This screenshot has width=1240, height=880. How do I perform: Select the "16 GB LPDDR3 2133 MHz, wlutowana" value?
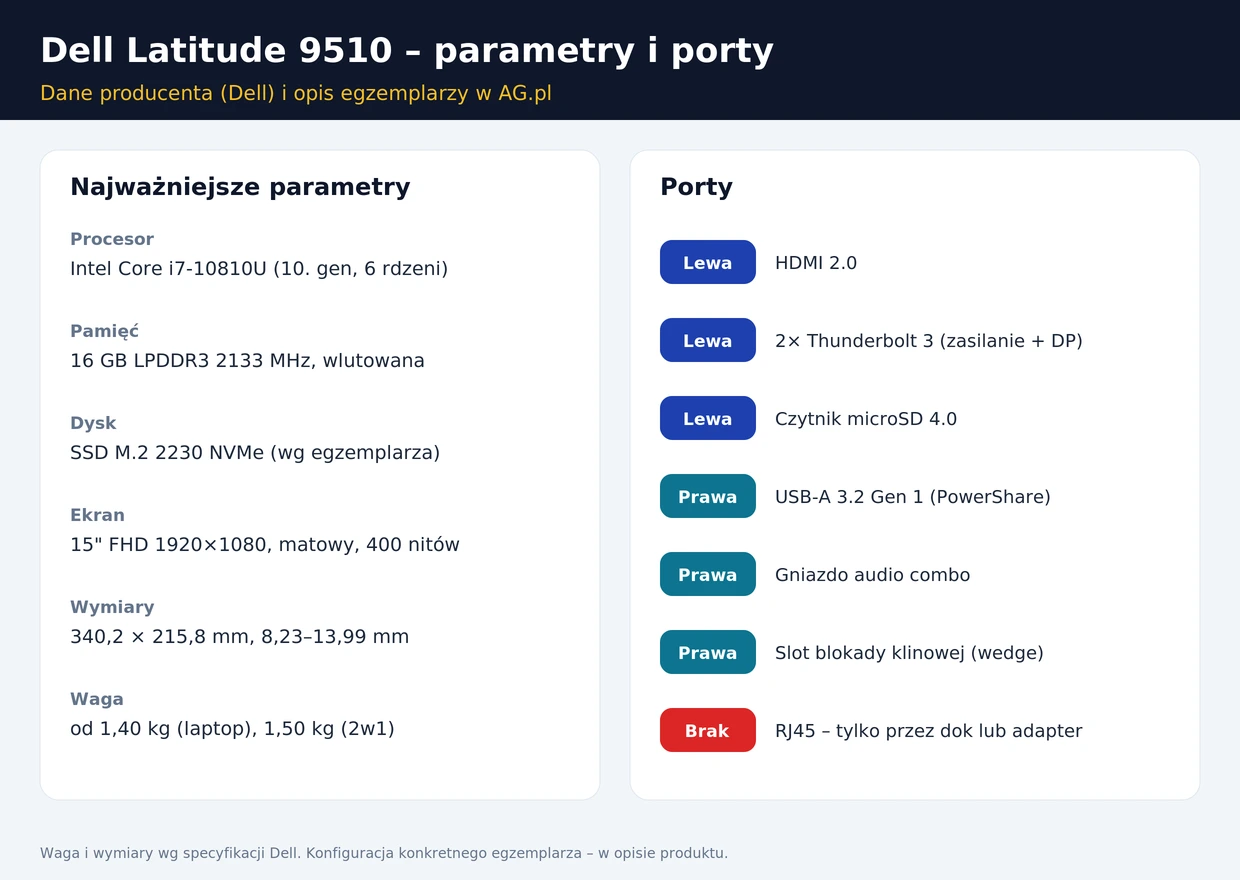tap(247, 361)
